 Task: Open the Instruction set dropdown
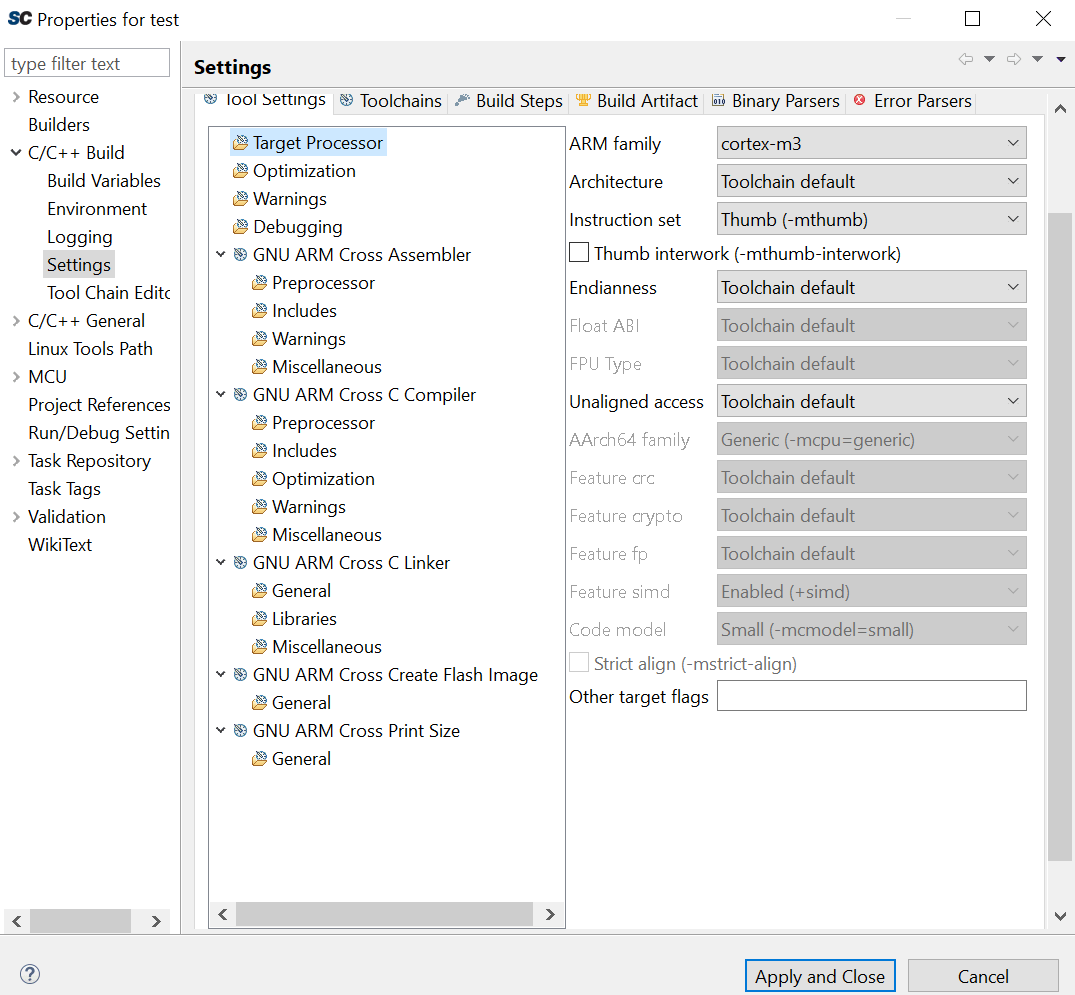(x=871, y=219)
